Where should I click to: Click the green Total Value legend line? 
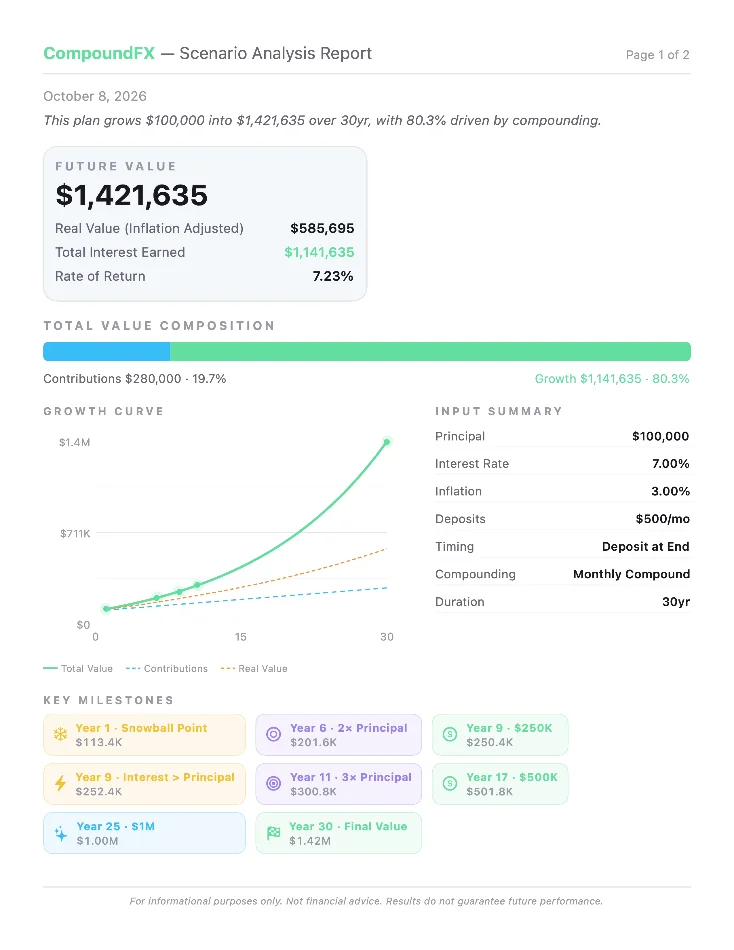click(50, 669)
